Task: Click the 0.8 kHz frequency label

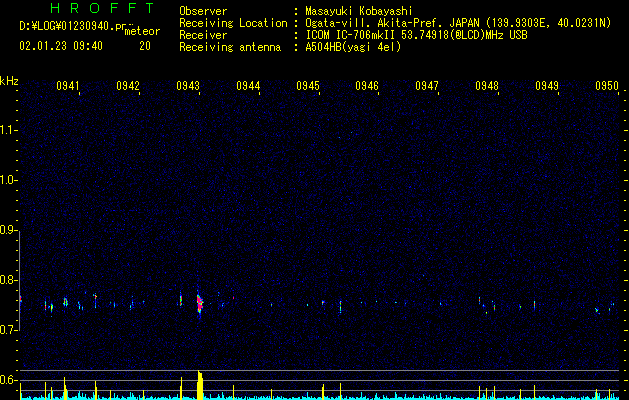Action: pos(9,280)
